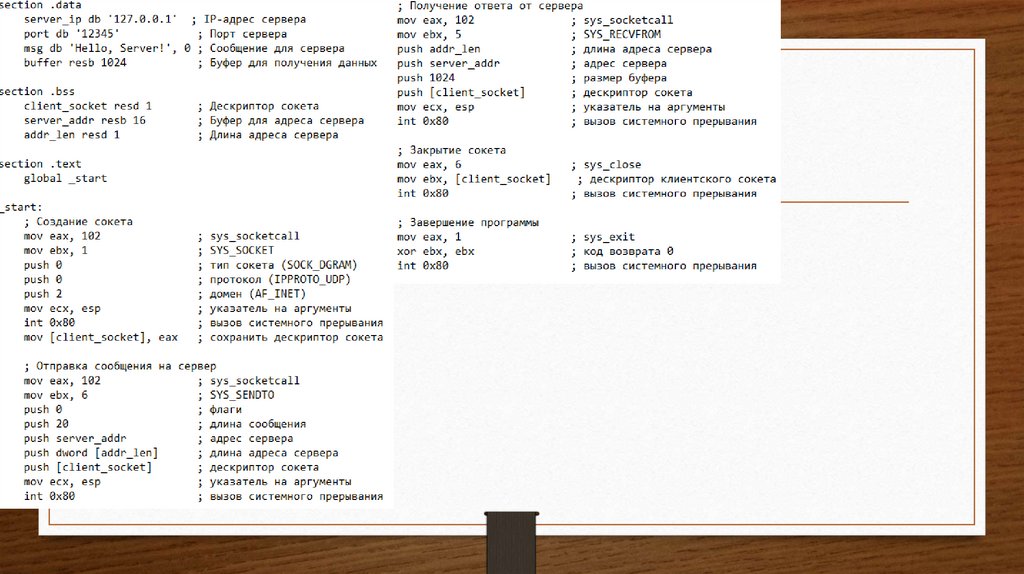Click the instruction "xor ebx, ebx"
Image resolution: width=1024 pixels, height=574 pixels.
tap(436, 251)
